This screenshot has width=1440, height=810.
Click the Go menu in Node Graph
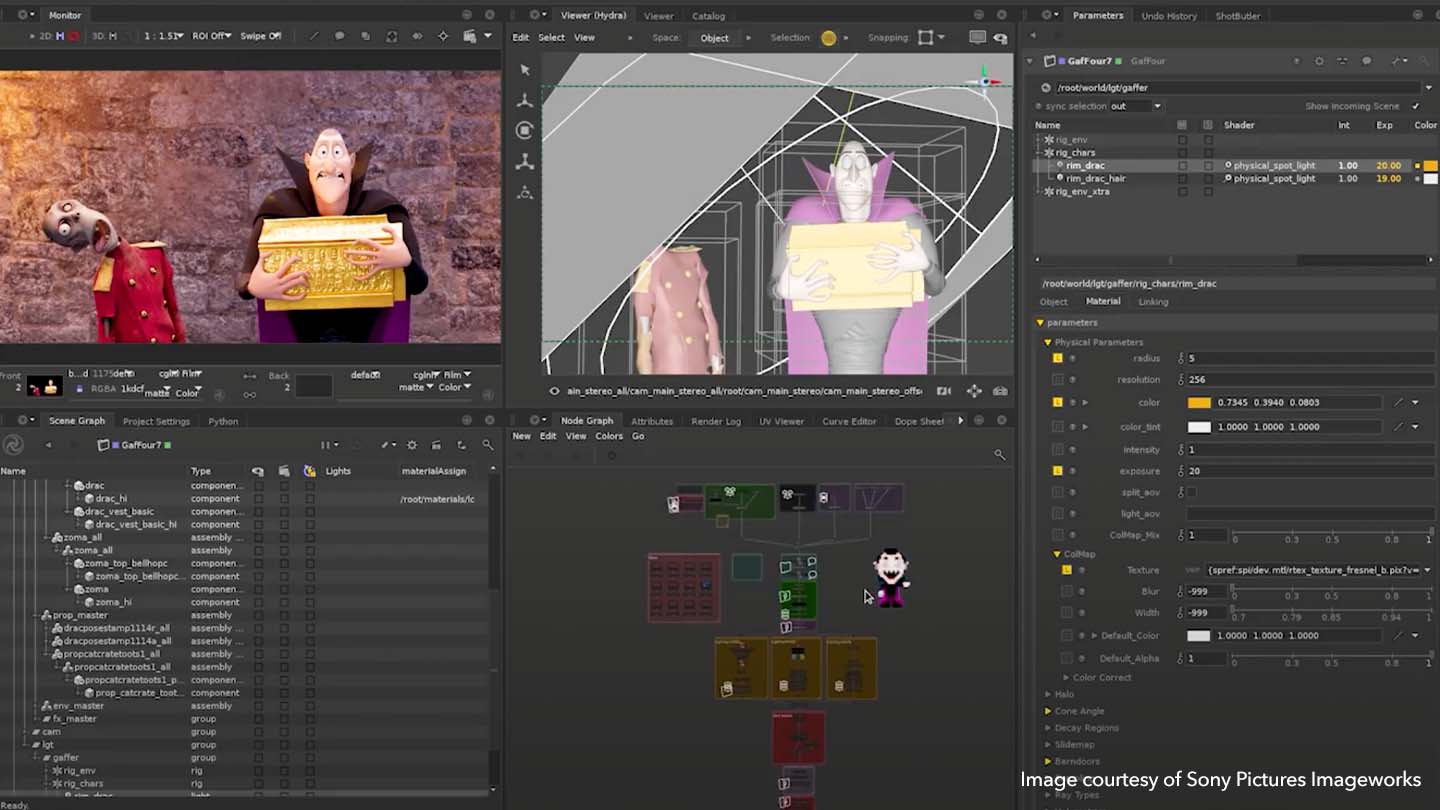(x=638, y=436)
